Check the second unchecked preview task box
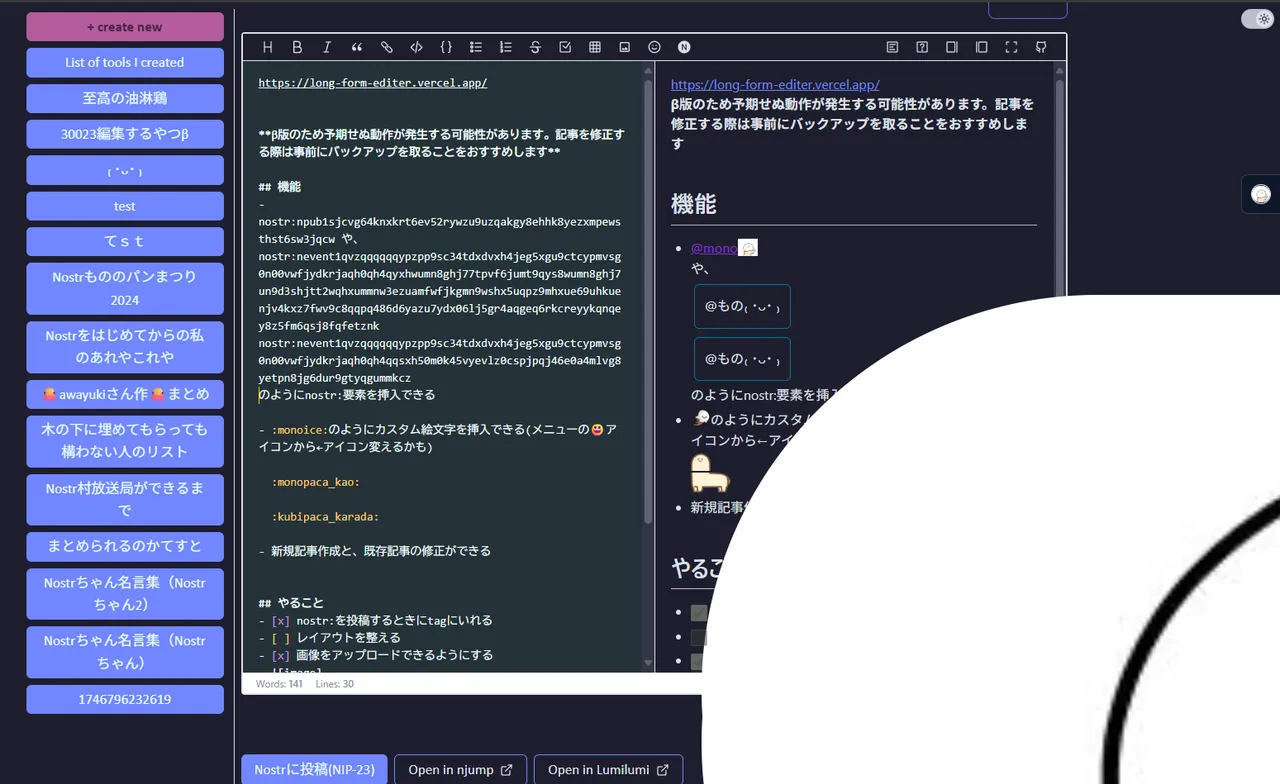1280x784 pixels. [698, 637]
